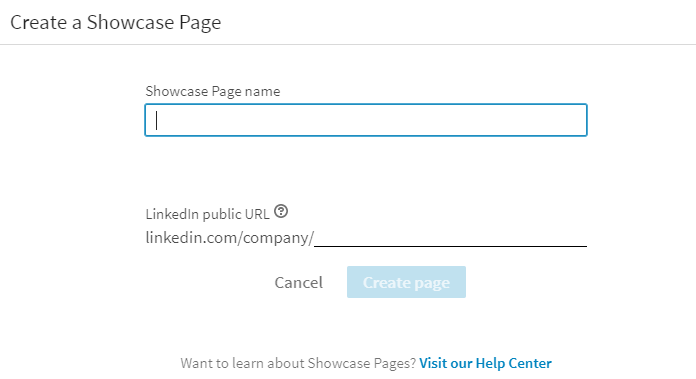Follow the Help Center hyperlink at bottom
696x379 pixels.
click(485, 363)
